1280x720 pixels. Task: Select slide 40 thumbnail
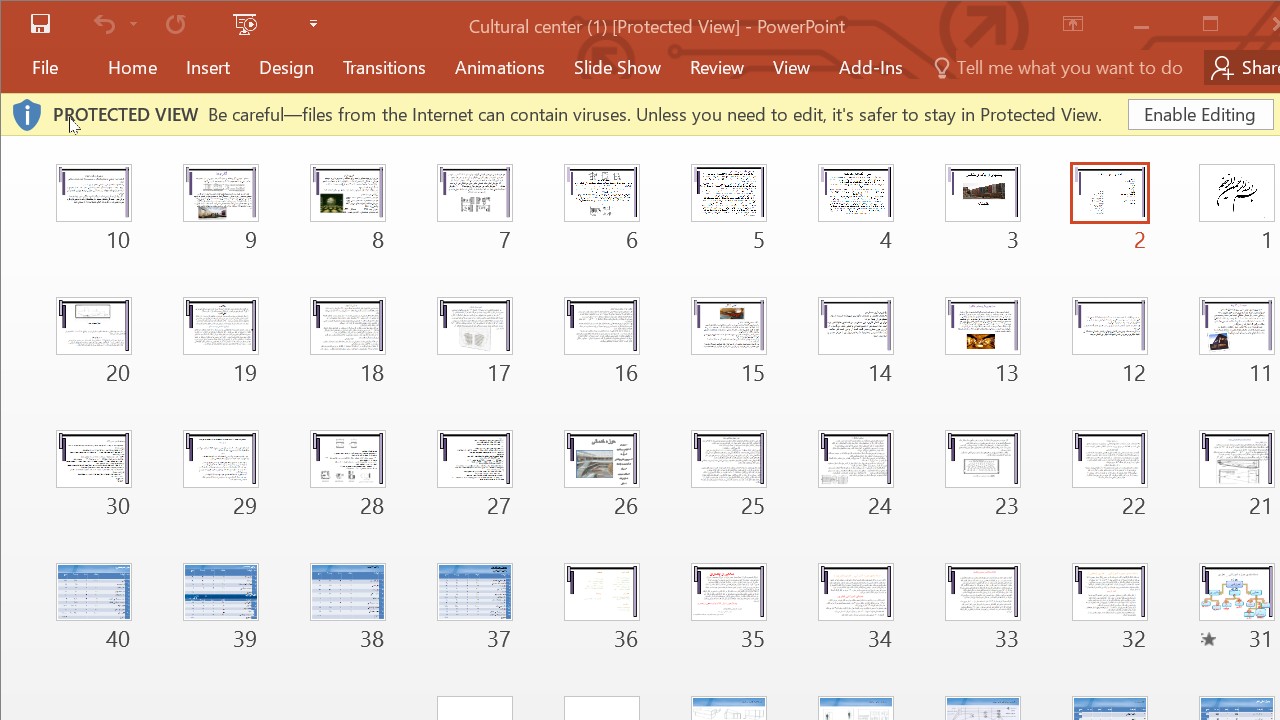click(x=94, y=592)
